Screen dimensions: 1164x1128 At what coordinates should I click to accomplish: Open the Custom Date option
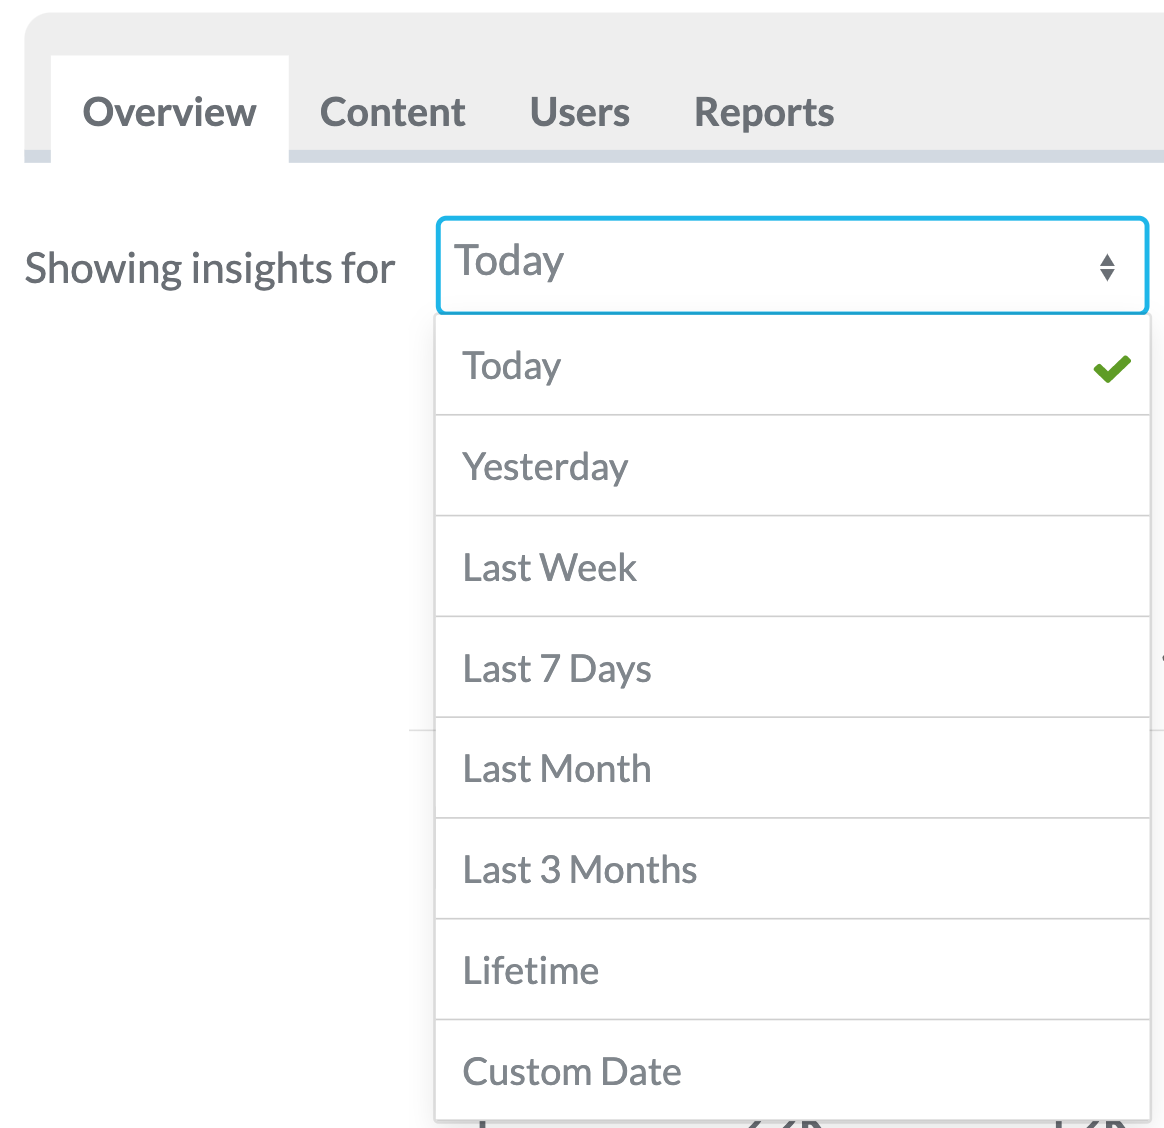[792, 1071]
